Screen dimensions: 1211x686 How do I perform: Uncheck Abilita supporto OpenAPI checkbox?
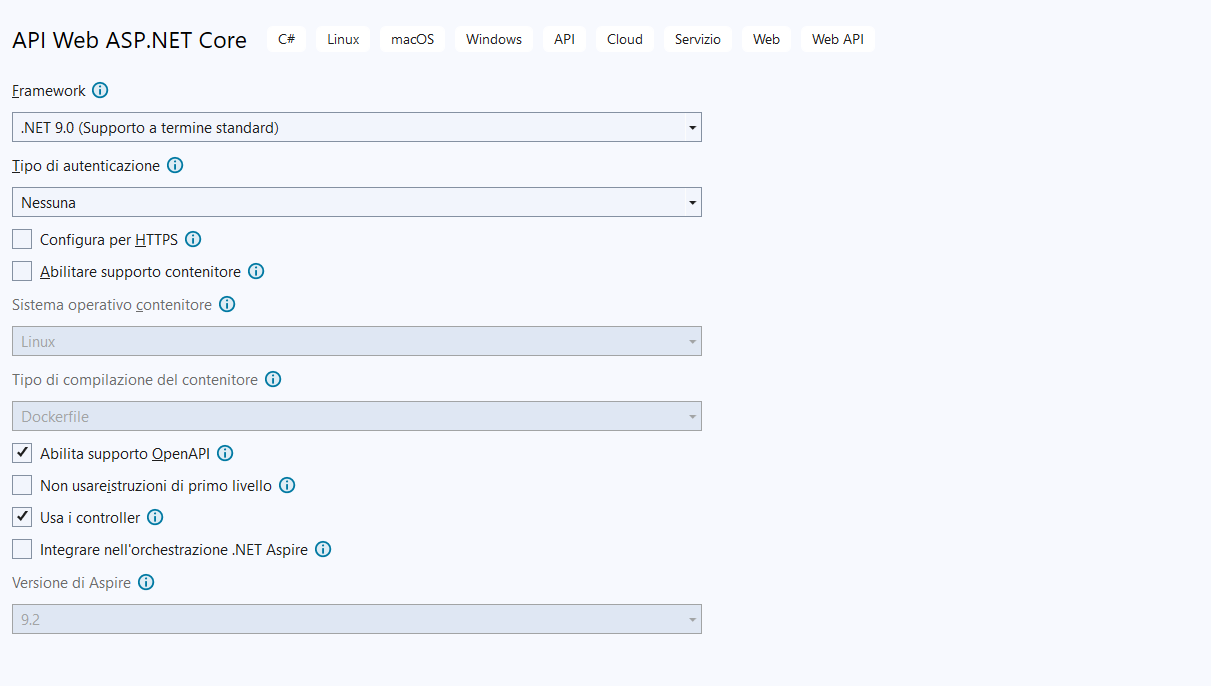[x=22, y=454]
